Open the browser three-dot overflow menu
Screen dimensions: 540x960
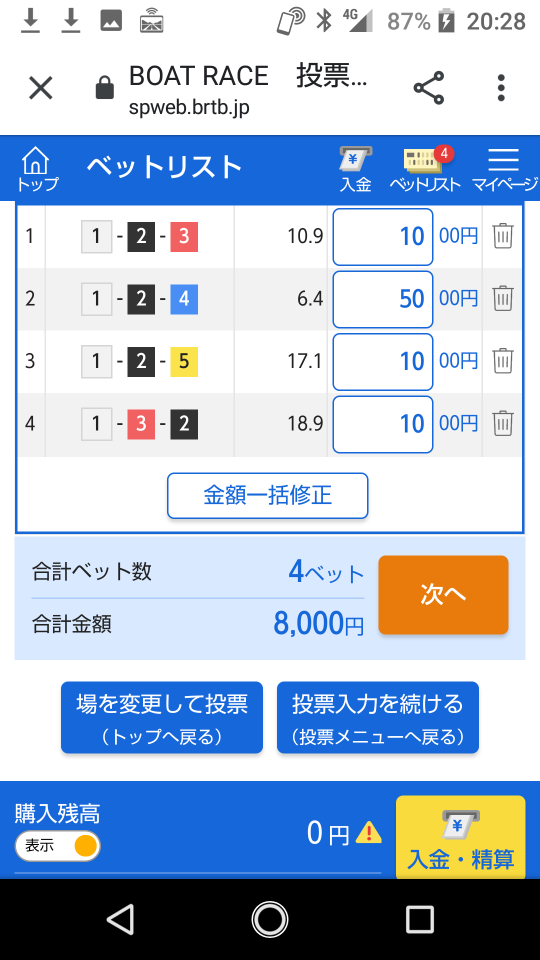pyautogui.click(x=501, y=88)
